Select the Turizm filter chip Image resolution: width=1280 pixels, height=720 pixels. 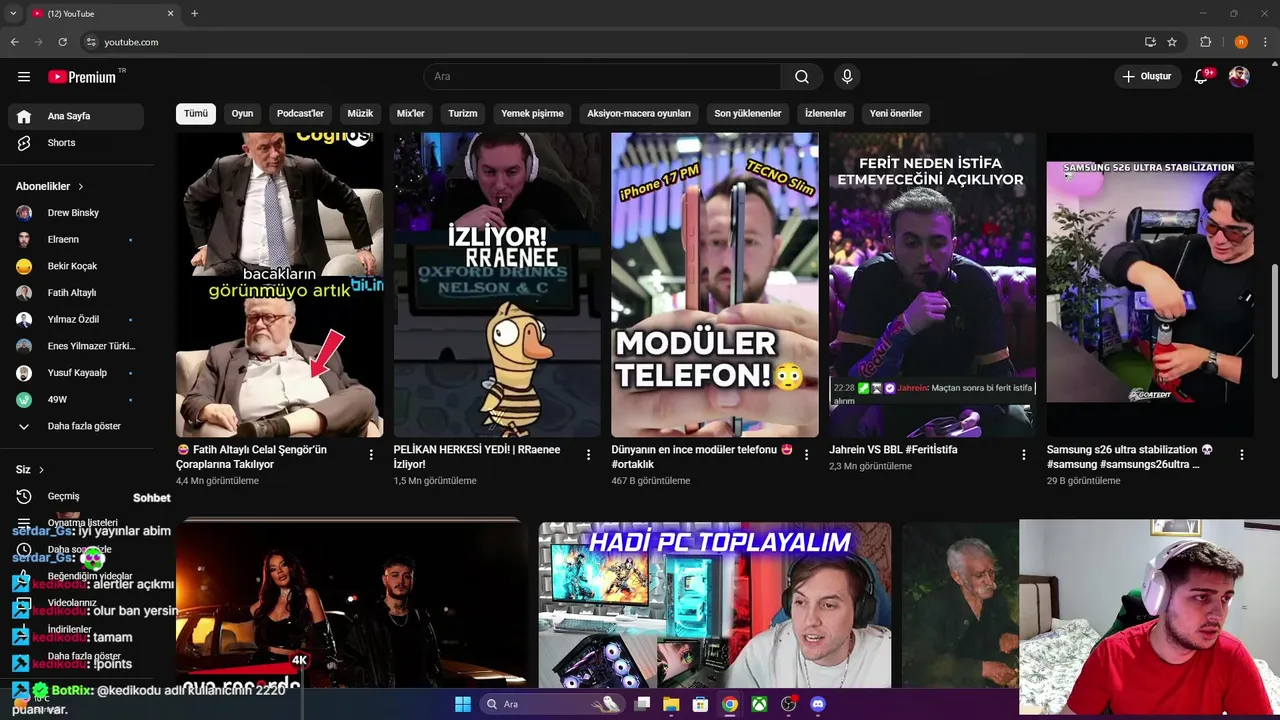point(463,114)
